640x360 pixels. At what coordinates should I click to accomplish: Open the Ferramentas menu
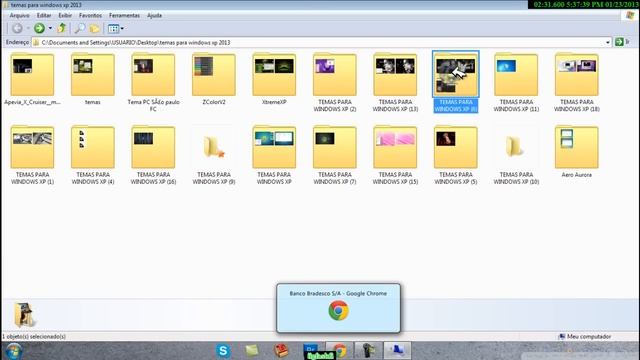tap(124, 16)
